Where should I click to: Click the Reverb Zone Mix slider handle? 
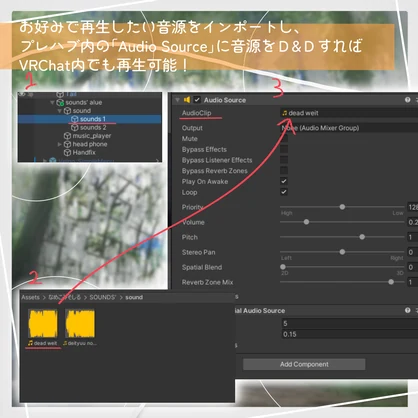point(391,282)
